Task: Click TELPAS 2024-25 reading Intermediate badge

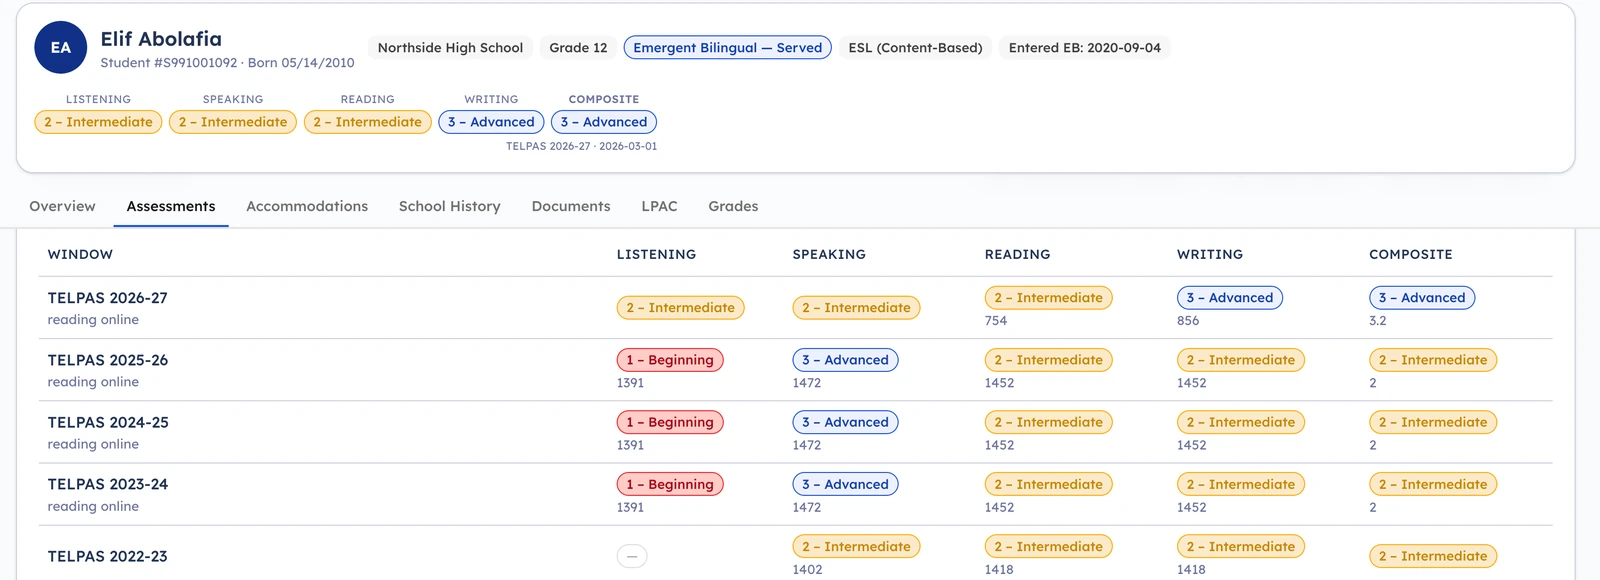Action: pos(1048,422)
